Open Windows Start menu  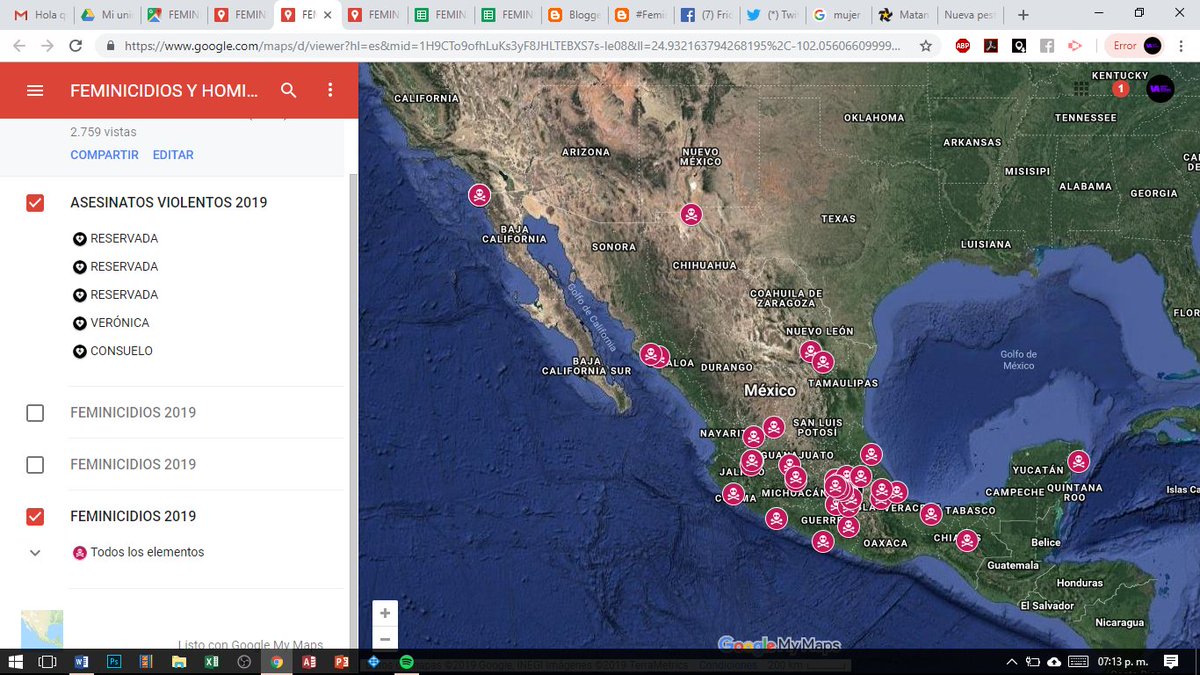pos(14,662)
